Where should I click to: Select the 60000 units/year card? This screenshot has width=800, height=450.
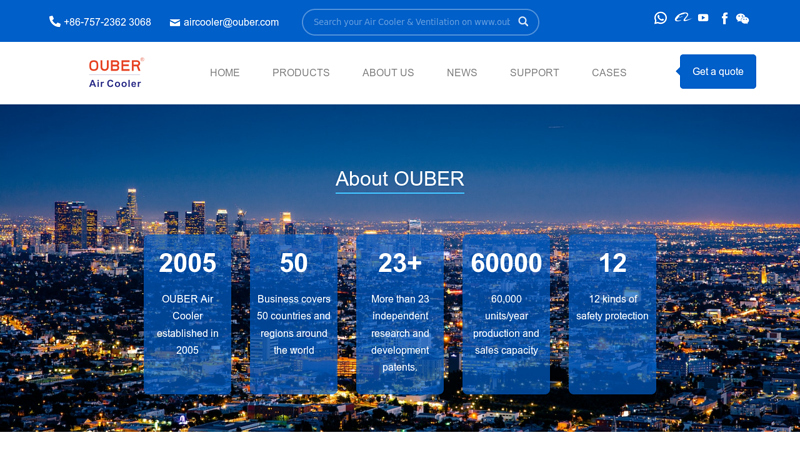(x=506, y=314)
